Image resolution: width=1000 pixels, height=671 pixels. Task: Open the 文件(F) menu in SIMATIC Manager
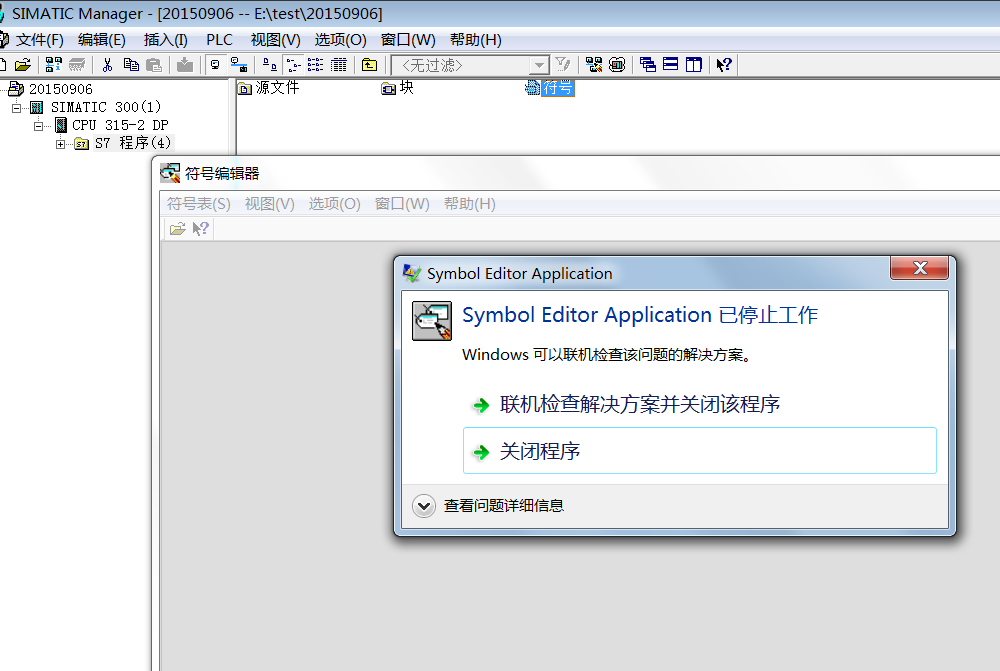(x=40, y=40)
